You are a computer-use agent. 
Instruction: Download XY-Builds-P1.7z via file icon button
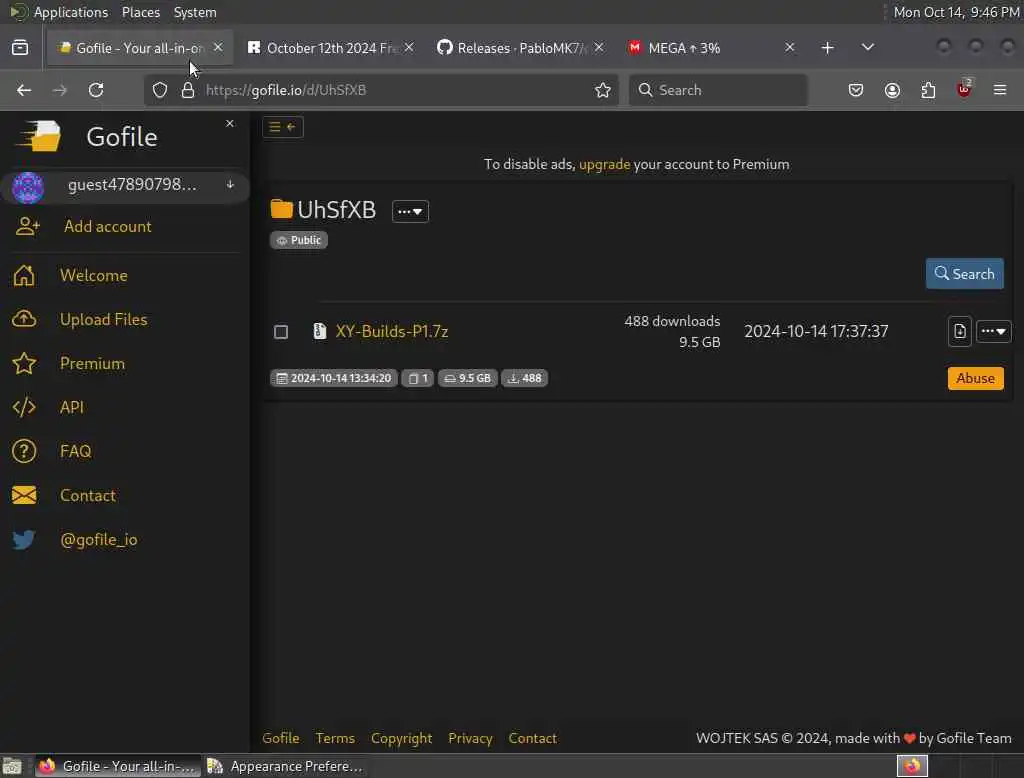(x=959, y=331)
